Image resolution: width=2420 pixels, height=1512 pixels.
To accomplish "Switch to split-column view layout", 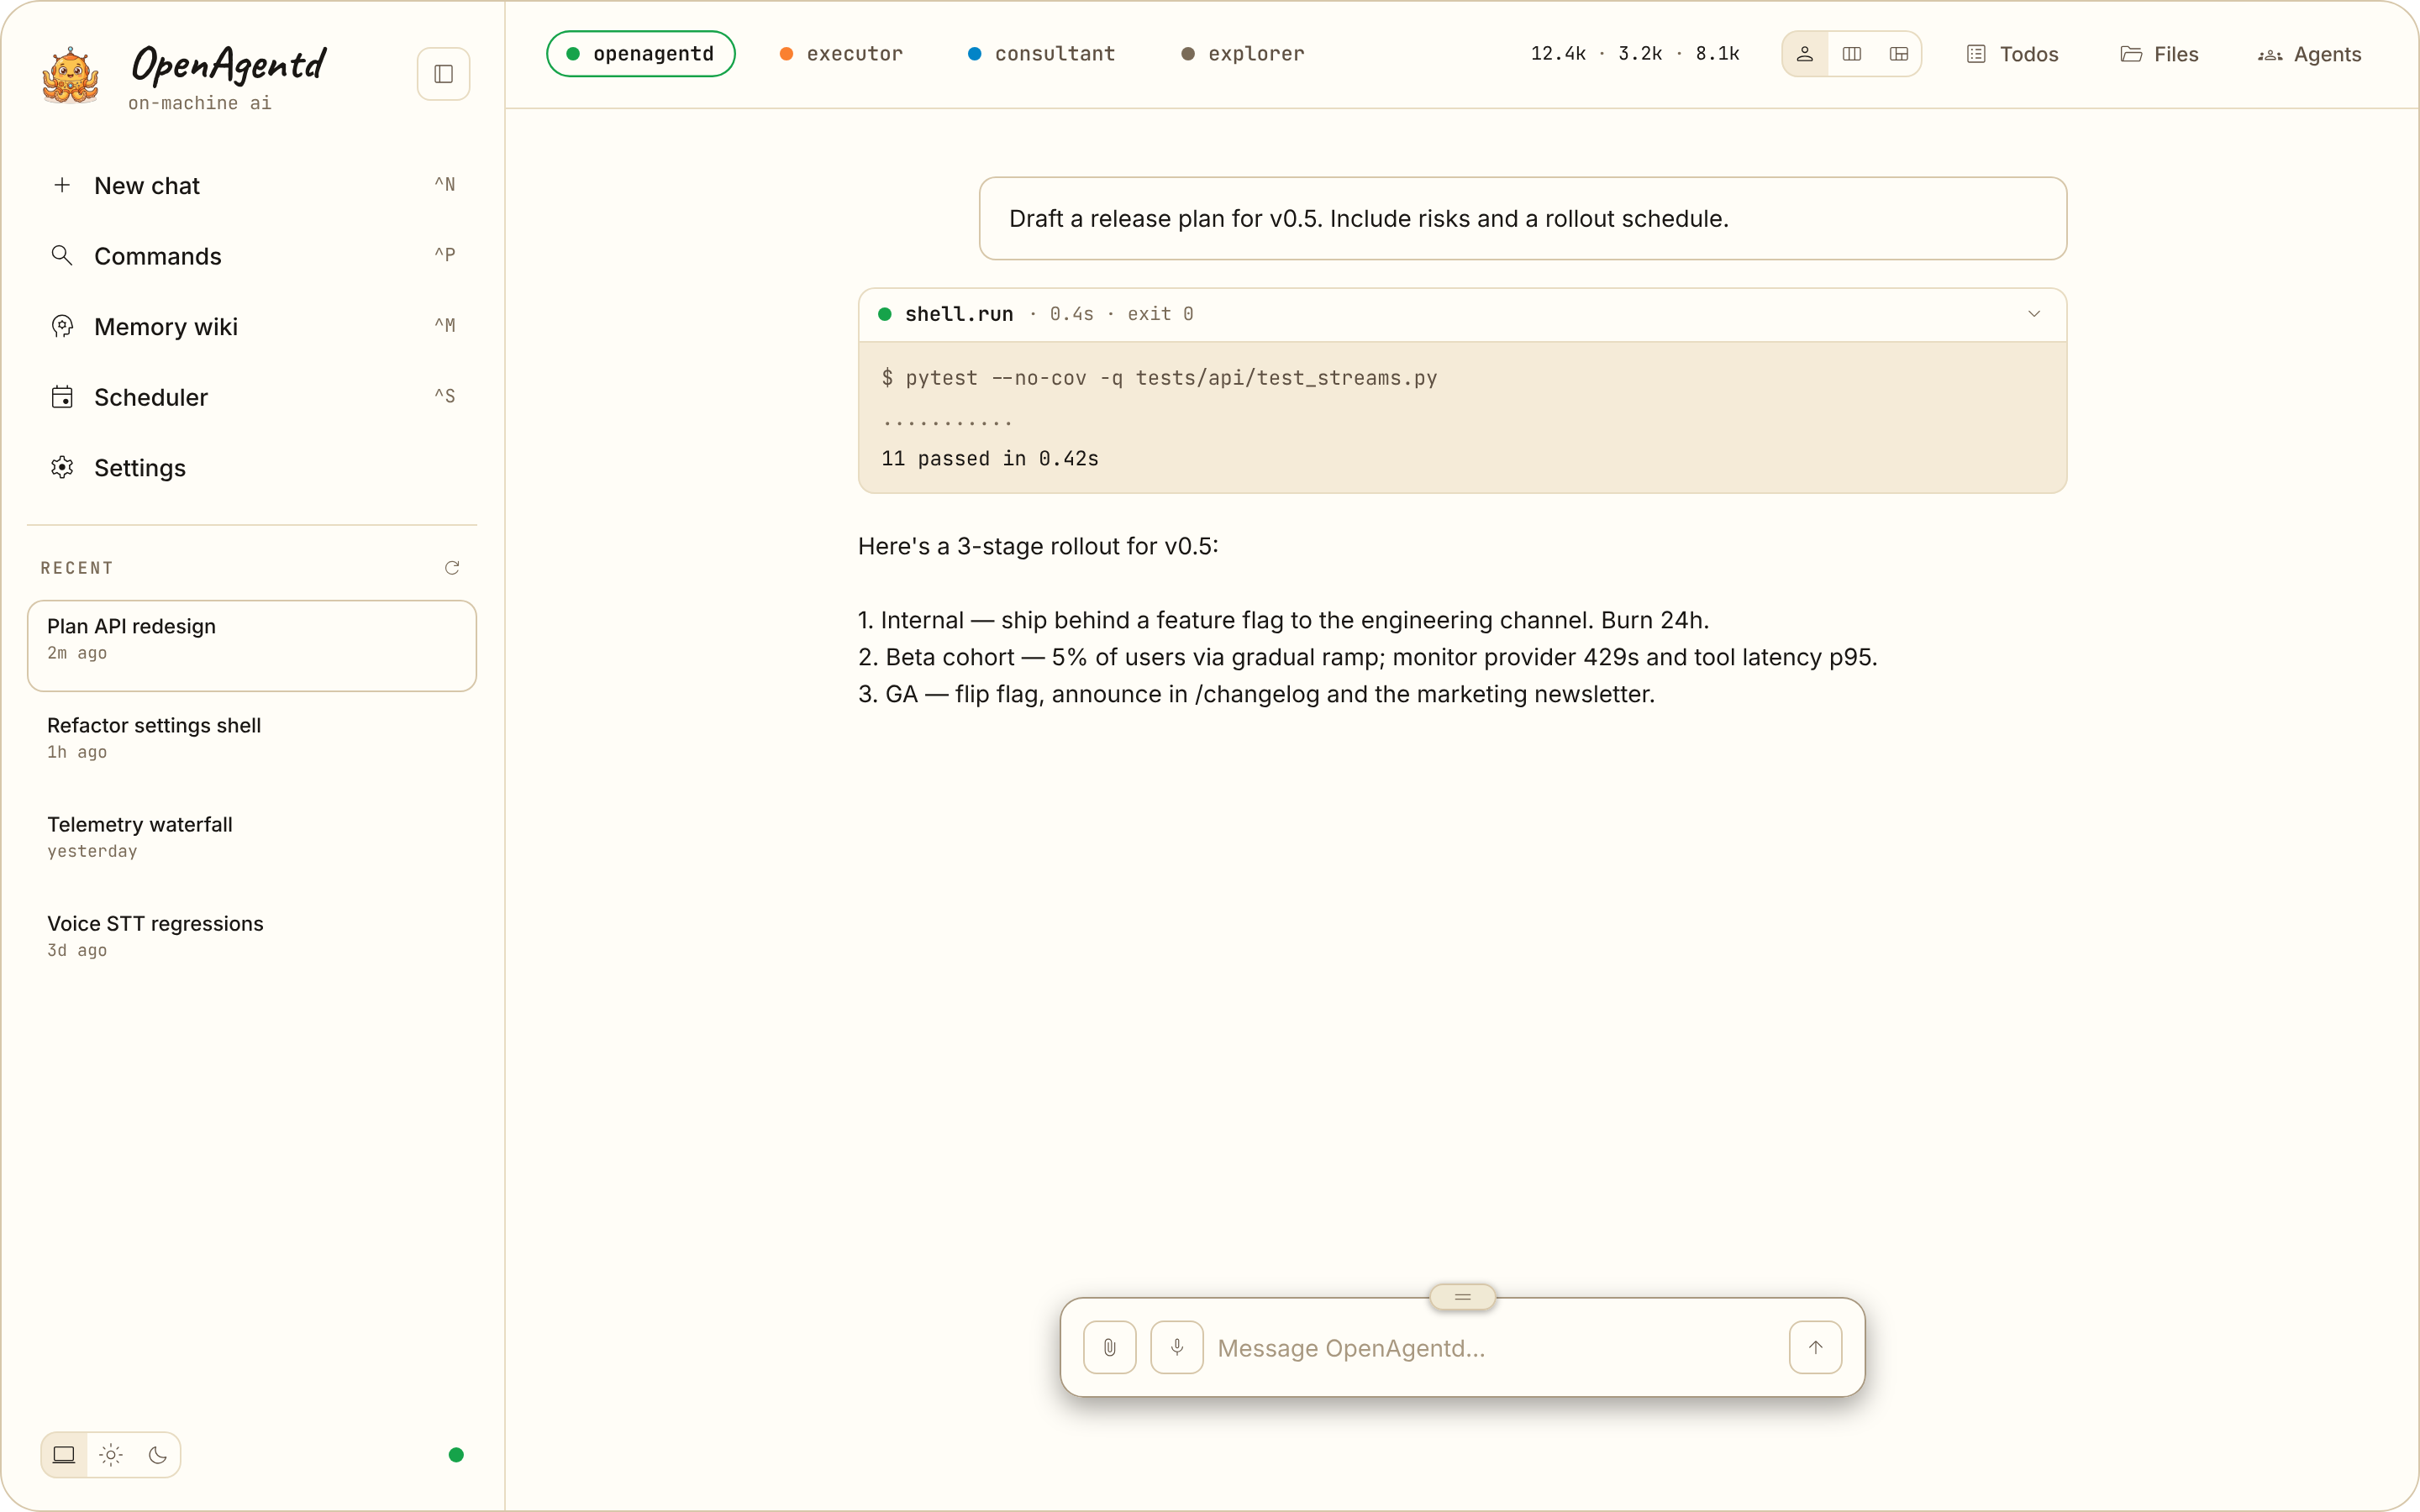I will coord(1852,54).
